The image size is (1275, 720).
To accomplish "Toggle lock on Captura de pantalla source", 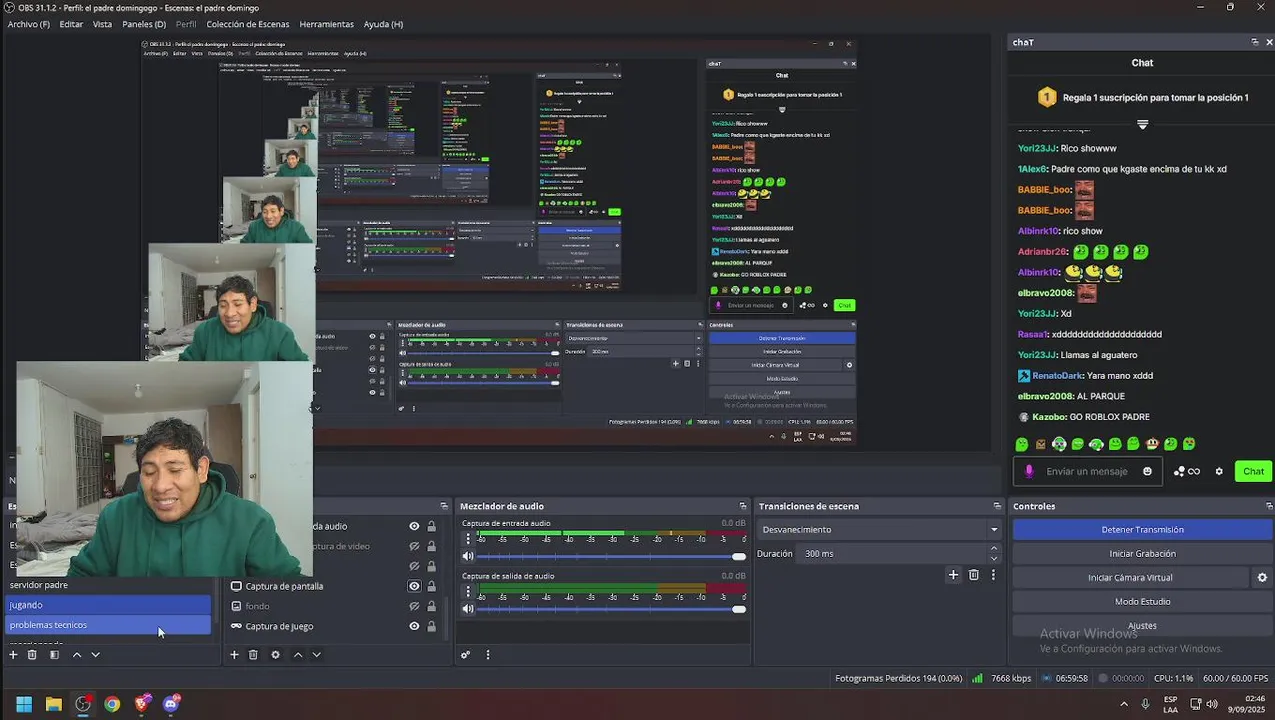I will tap(432, 586).
